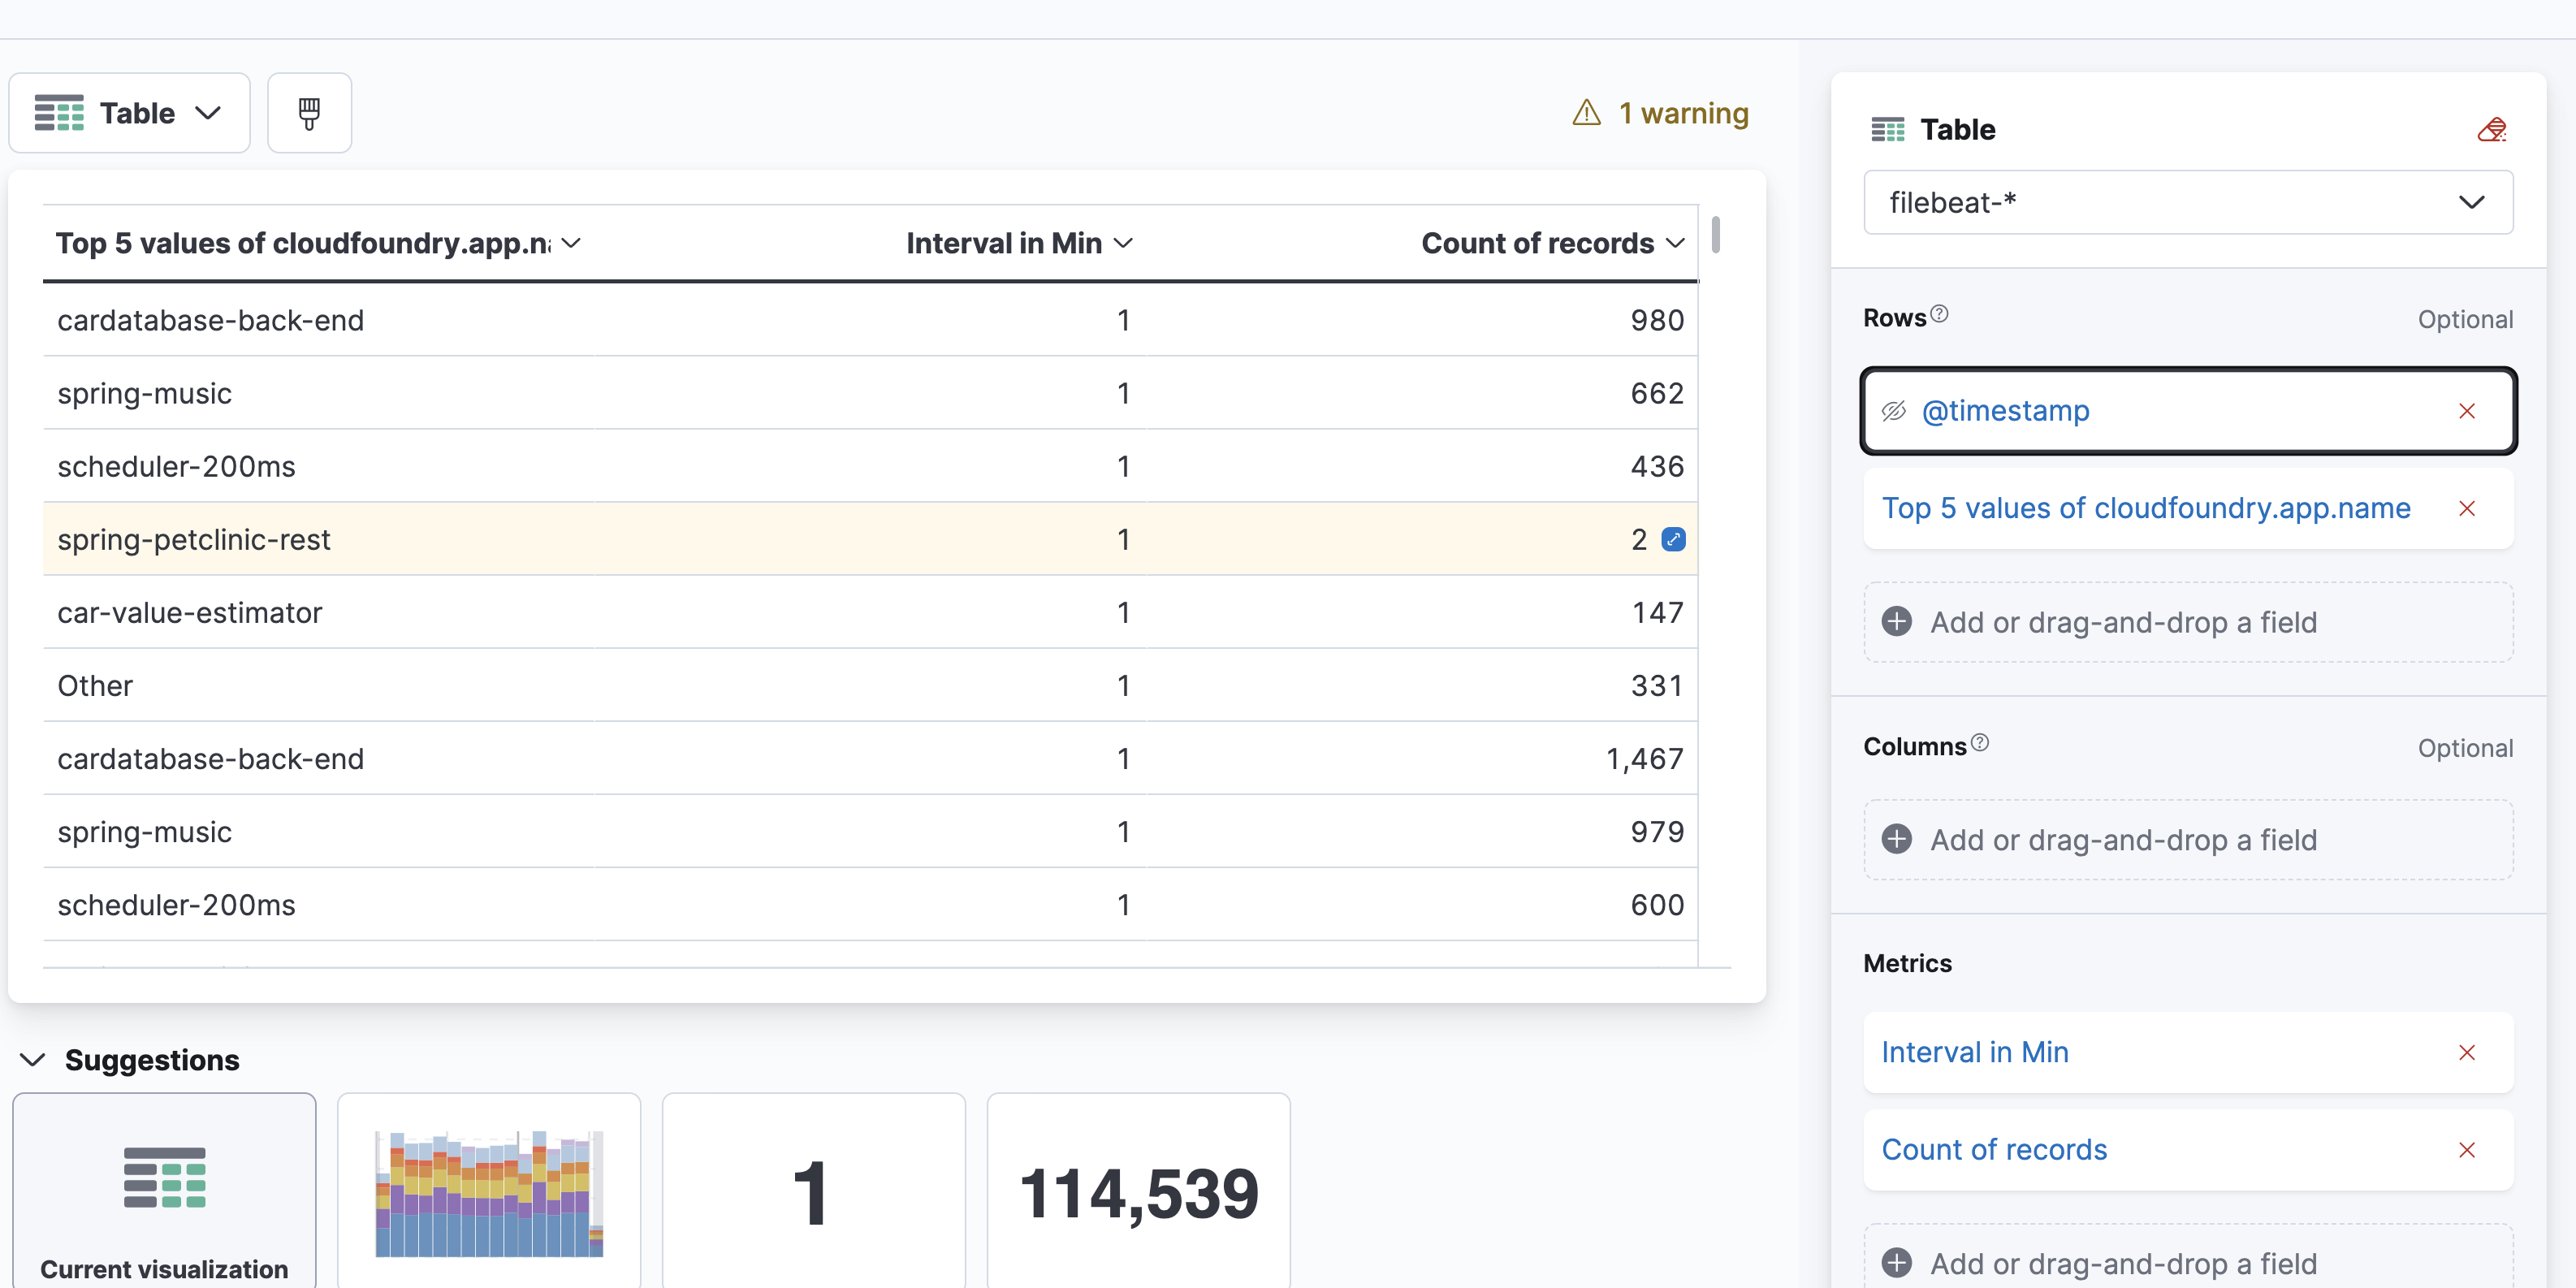This screenshot has width=2576, height=1288.
Task: Open Count of records column header menu
Action: click(1676, 243)
